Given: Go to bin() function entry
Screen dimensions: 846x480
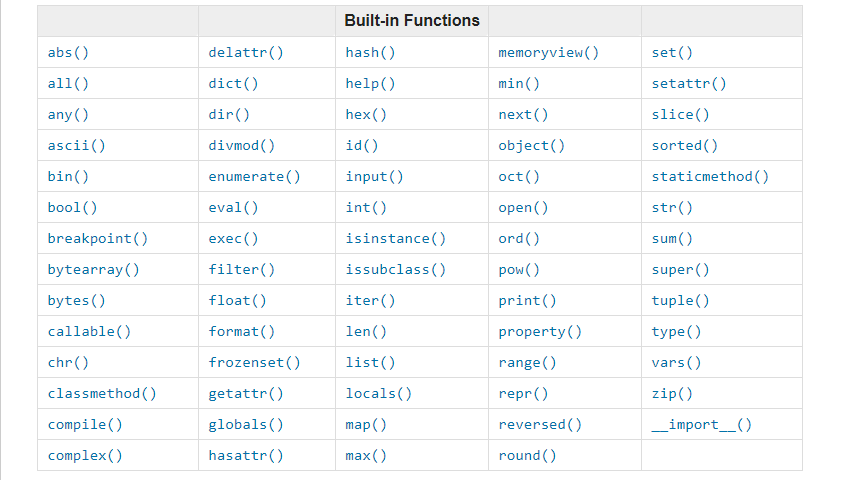Looking at the screenshot, I should tap(68, 176).
